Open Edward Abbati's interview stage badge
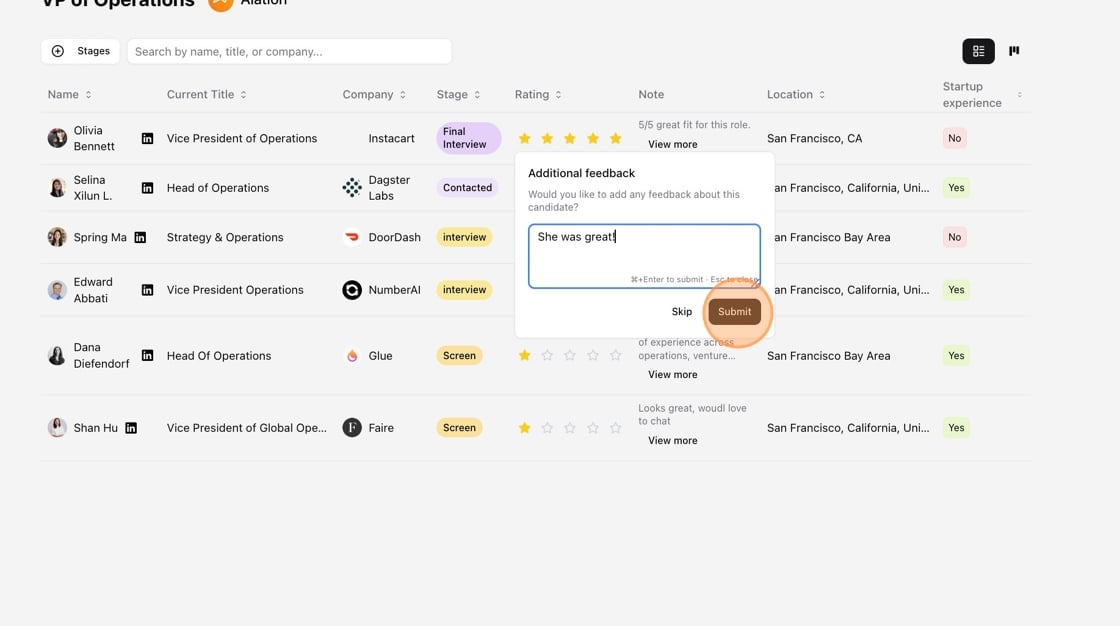The height and width of the screenshot is (626, 1120). click(464, 290)
